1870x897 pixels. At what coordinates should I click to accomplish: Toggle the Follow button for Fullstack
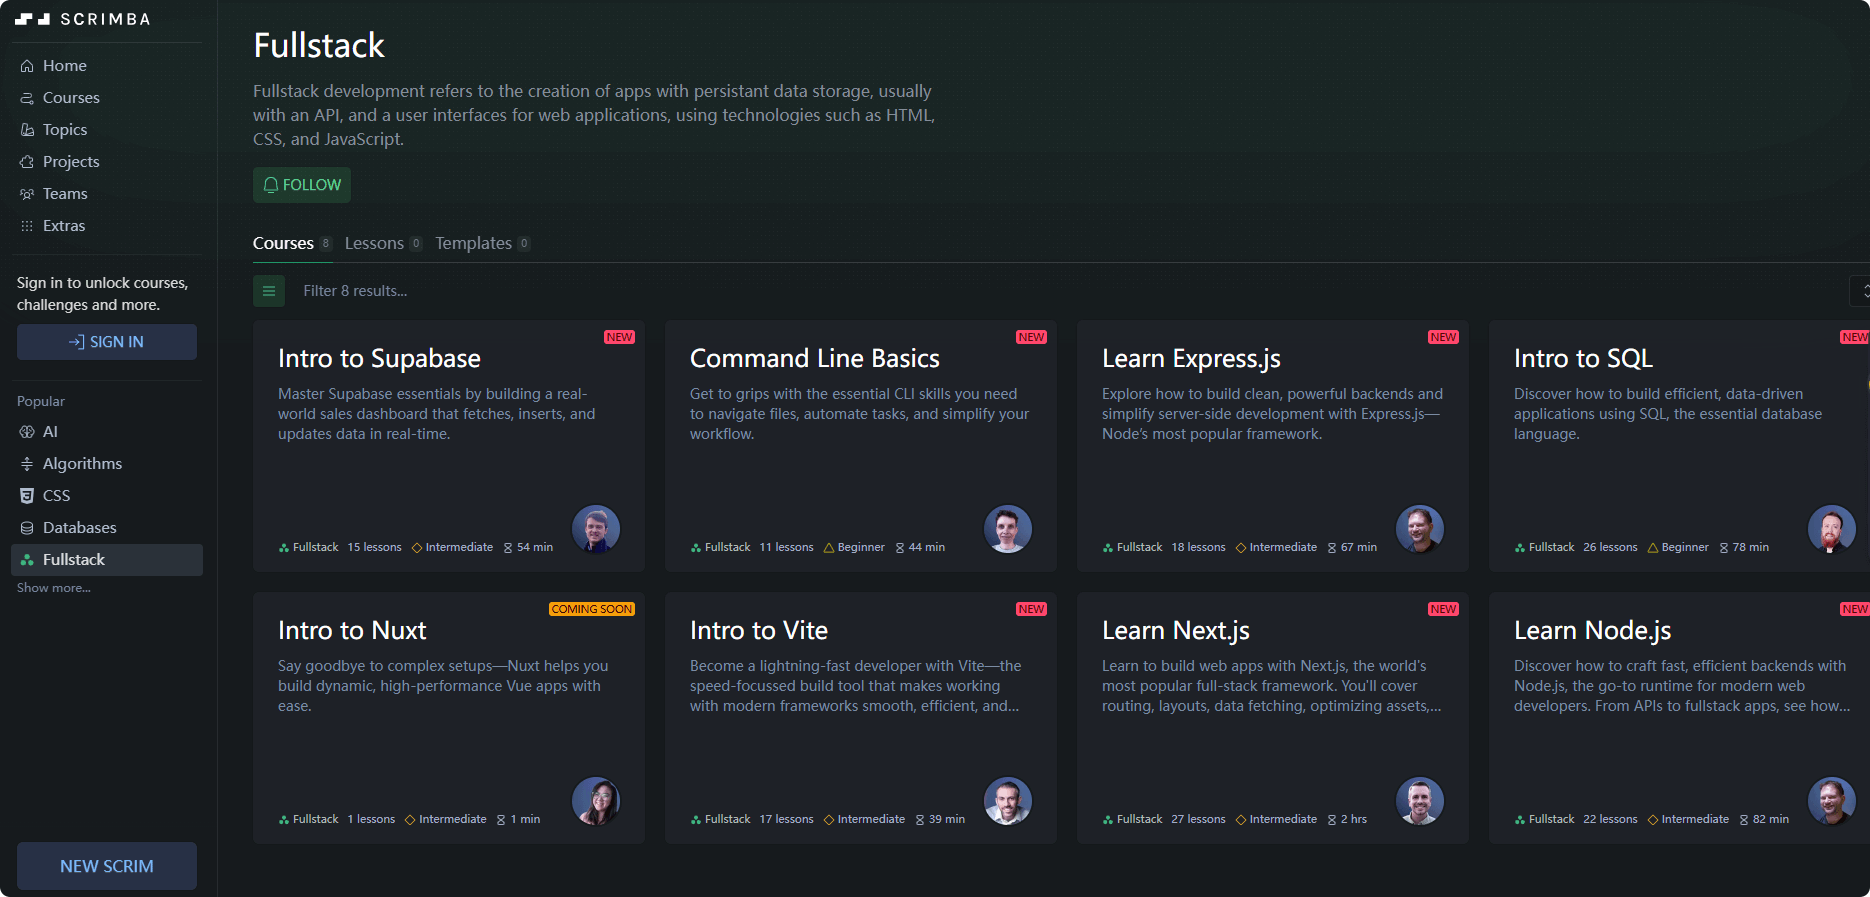pyautogui.click(x=301, y=185)
